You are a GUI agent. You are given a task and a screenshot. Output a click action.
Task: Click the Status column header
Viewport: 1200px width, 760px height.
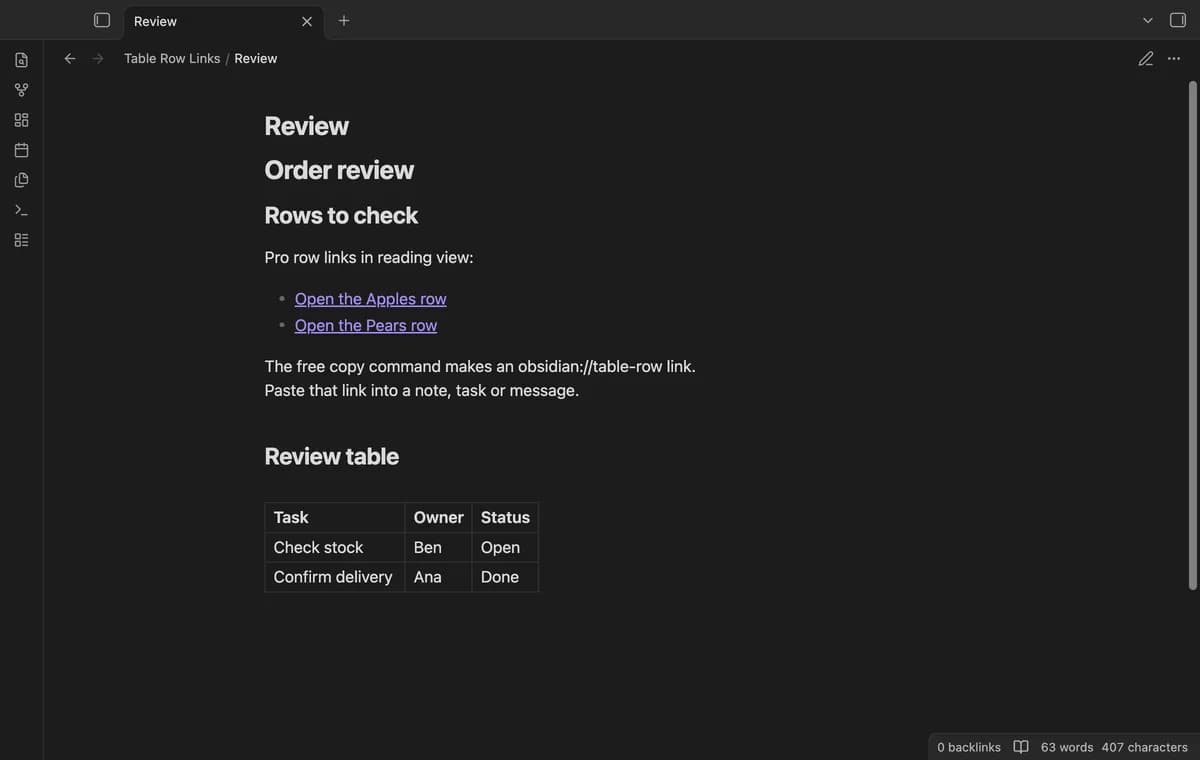point(505,517)
